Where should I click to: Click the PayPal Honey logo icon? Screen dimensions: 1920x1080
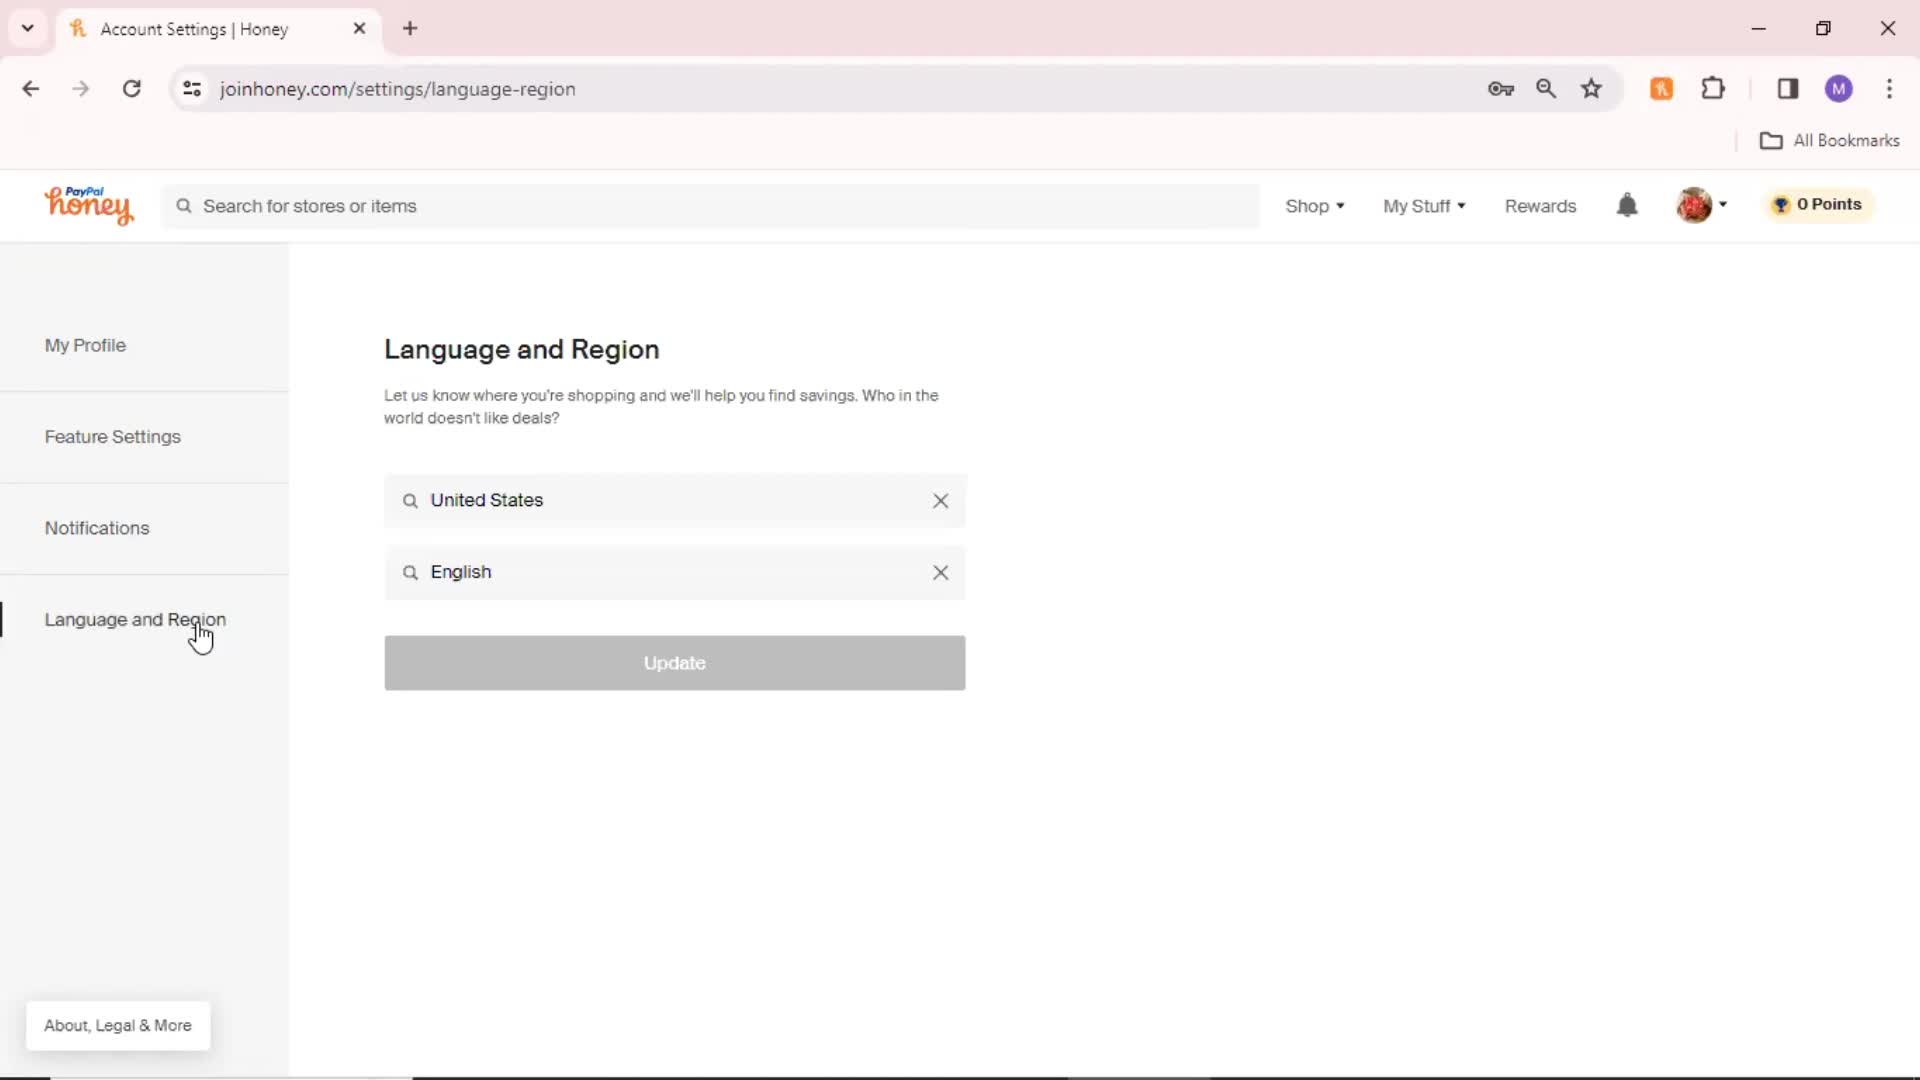[88, 203]
